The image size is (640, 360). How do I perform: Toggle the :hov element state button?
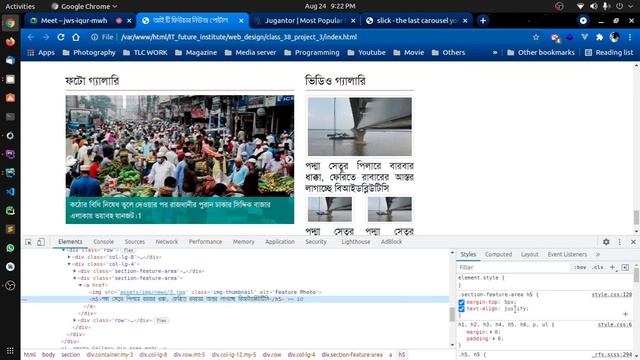tap(580, 267)
